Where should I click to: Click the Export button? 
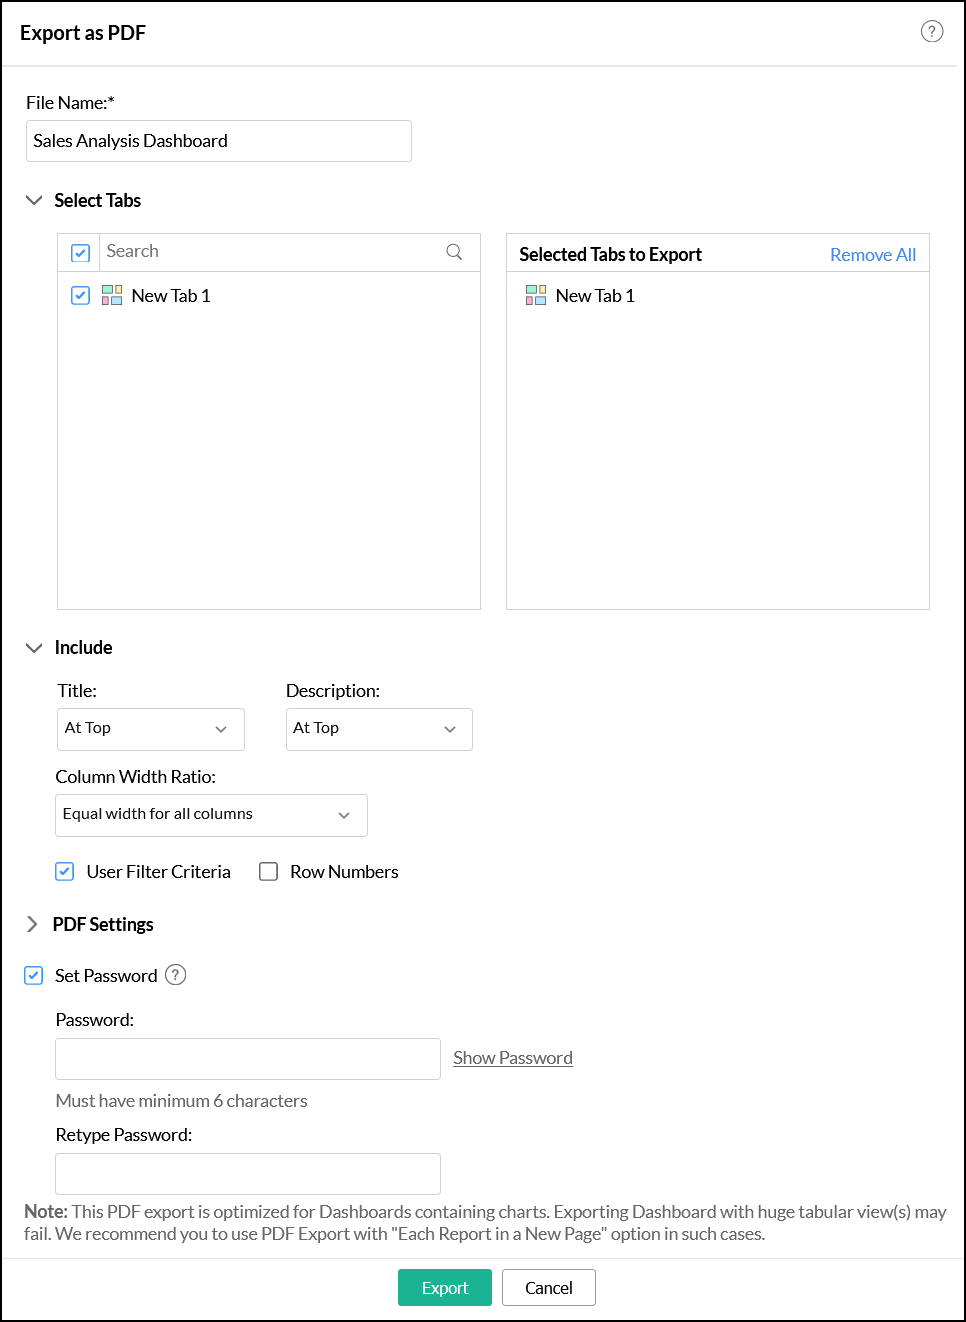point(444,1287)
